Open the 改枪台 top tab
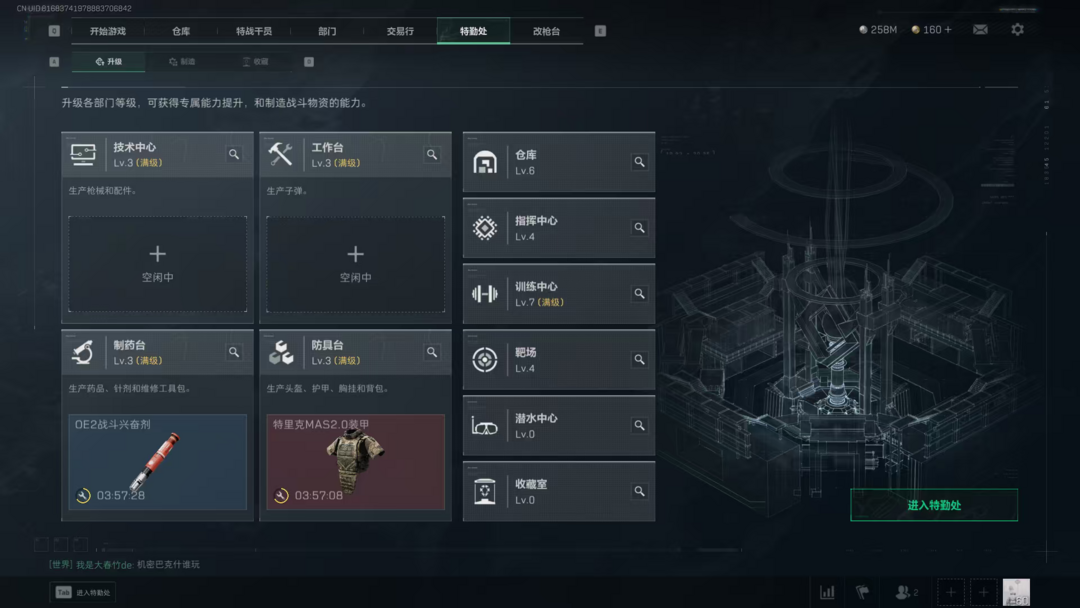1080x608 pixels. tap(546, 31)
